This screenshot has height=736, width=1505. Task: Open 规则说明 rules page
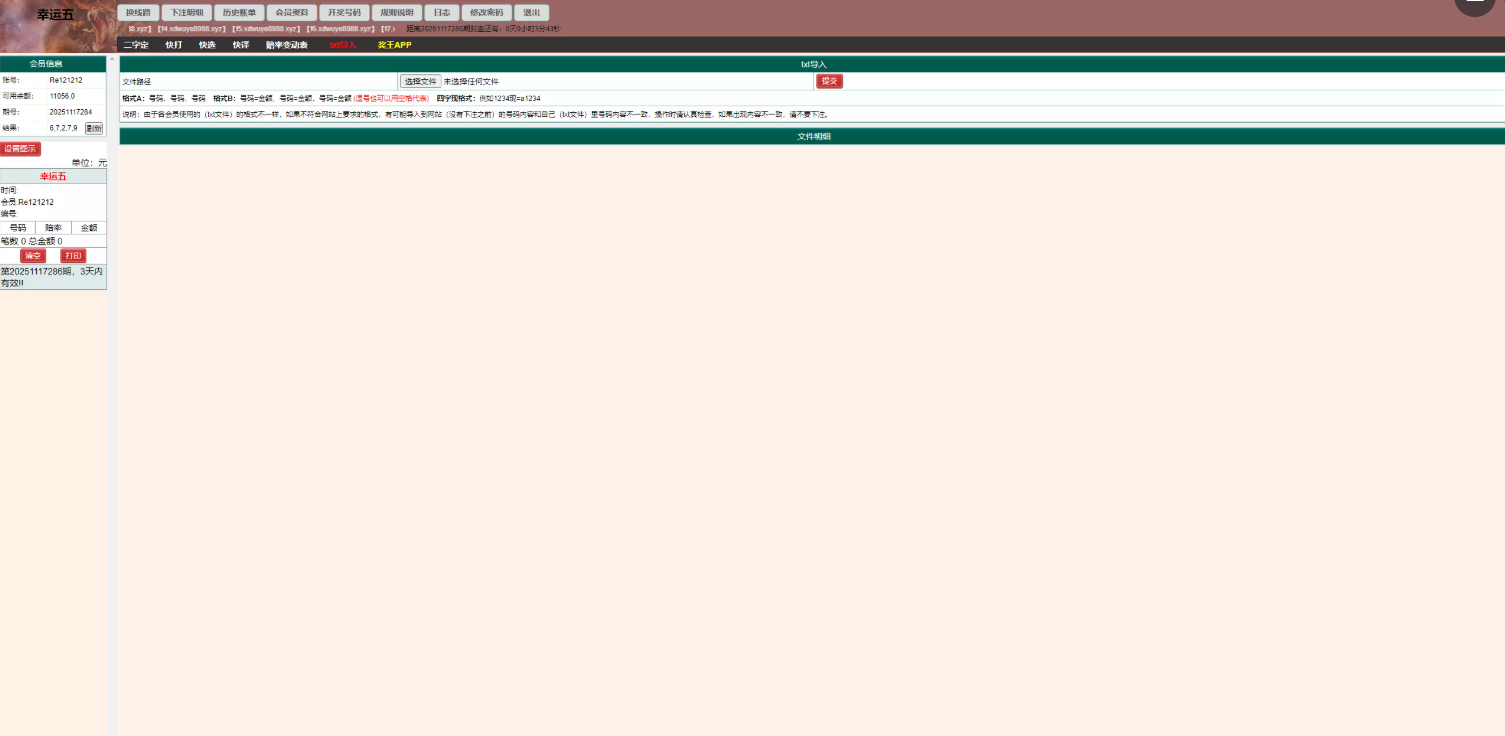[397, 13]
